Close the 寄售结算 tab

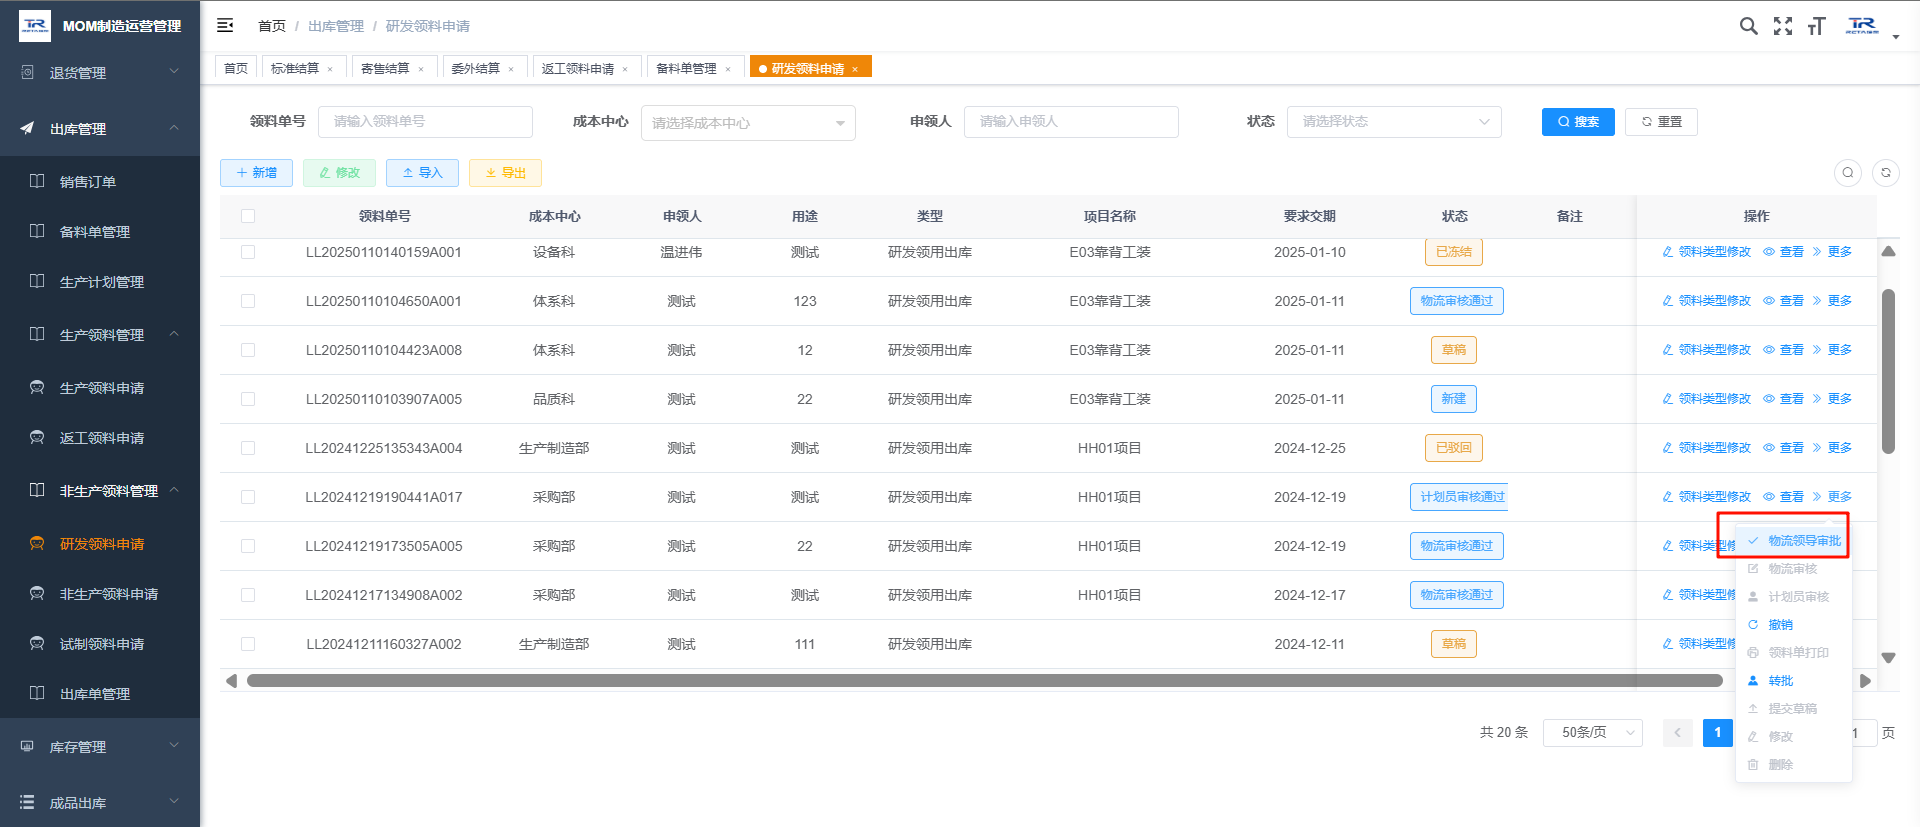pyautogui.click(x=421, y=69)
